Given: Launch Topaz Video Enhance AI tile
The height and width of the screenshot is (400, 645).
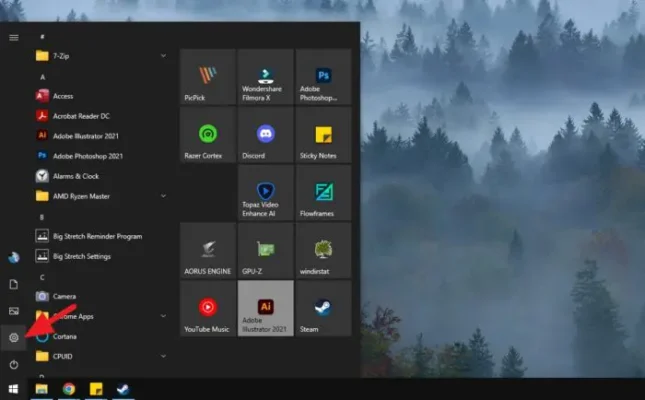Looking at the screenshot, I should tap(266, 193).
